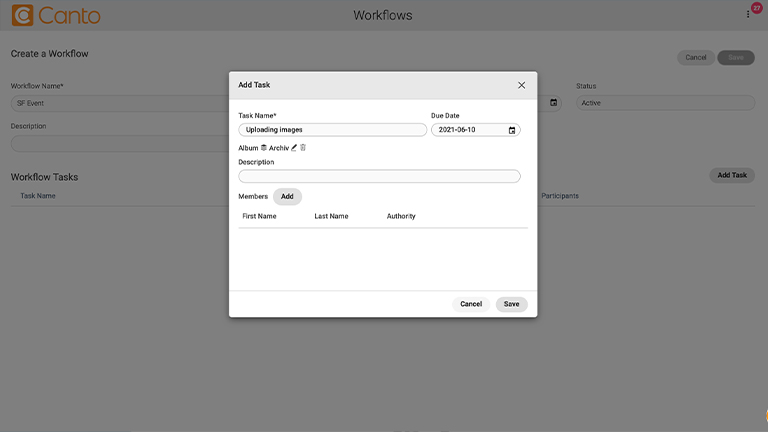
Task: Click the pencil edit icon next to Archiv
Action: pos(294,147)
